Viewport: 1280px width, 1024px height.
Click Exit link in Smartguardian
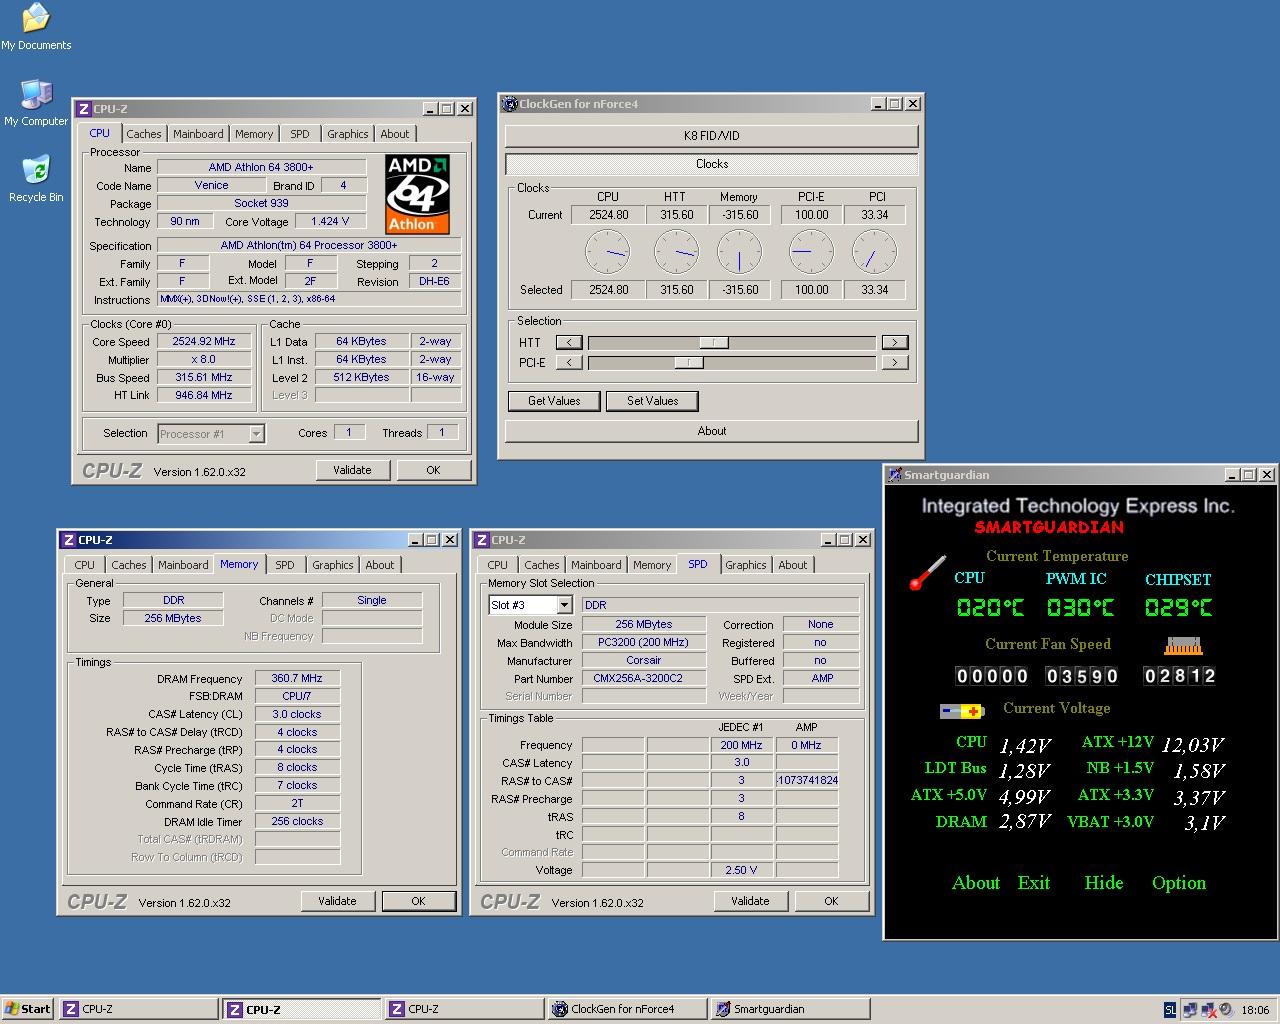(x=1034, y=883)
